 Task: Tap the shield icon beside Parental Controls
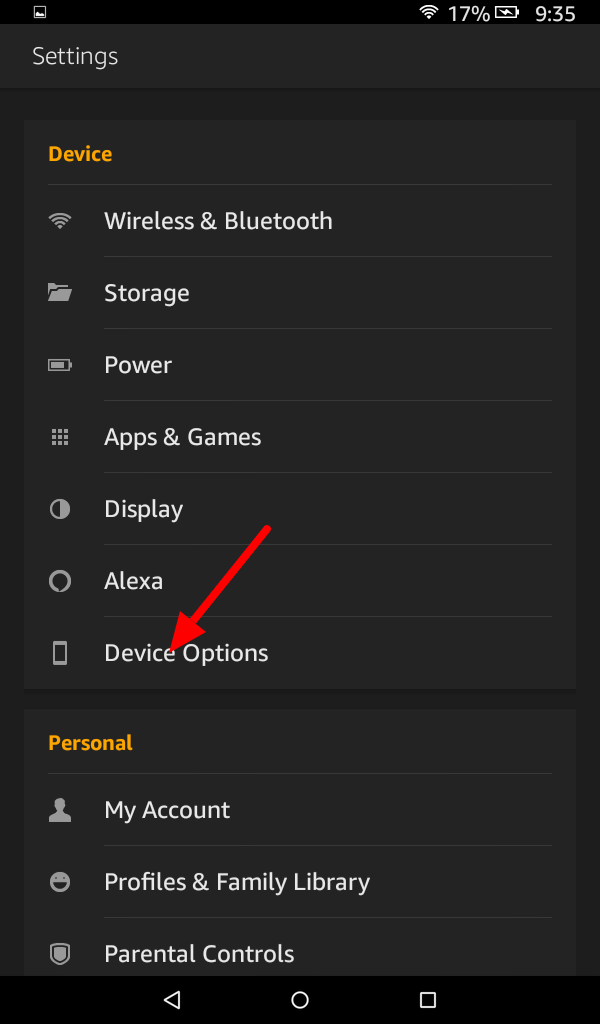pyautogui.click(x=59, y=954)
